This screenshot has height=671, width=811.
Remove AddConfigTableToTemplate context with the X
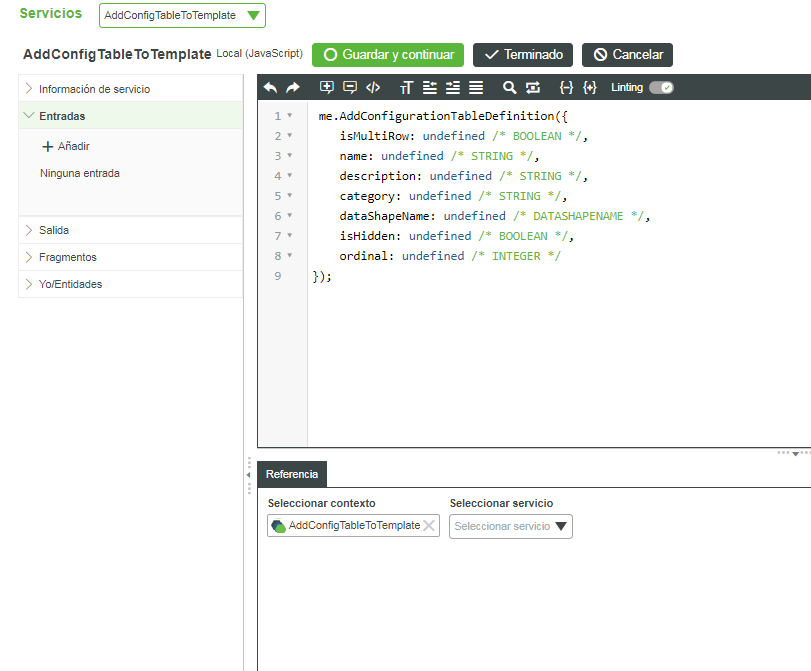click(429, 526)
